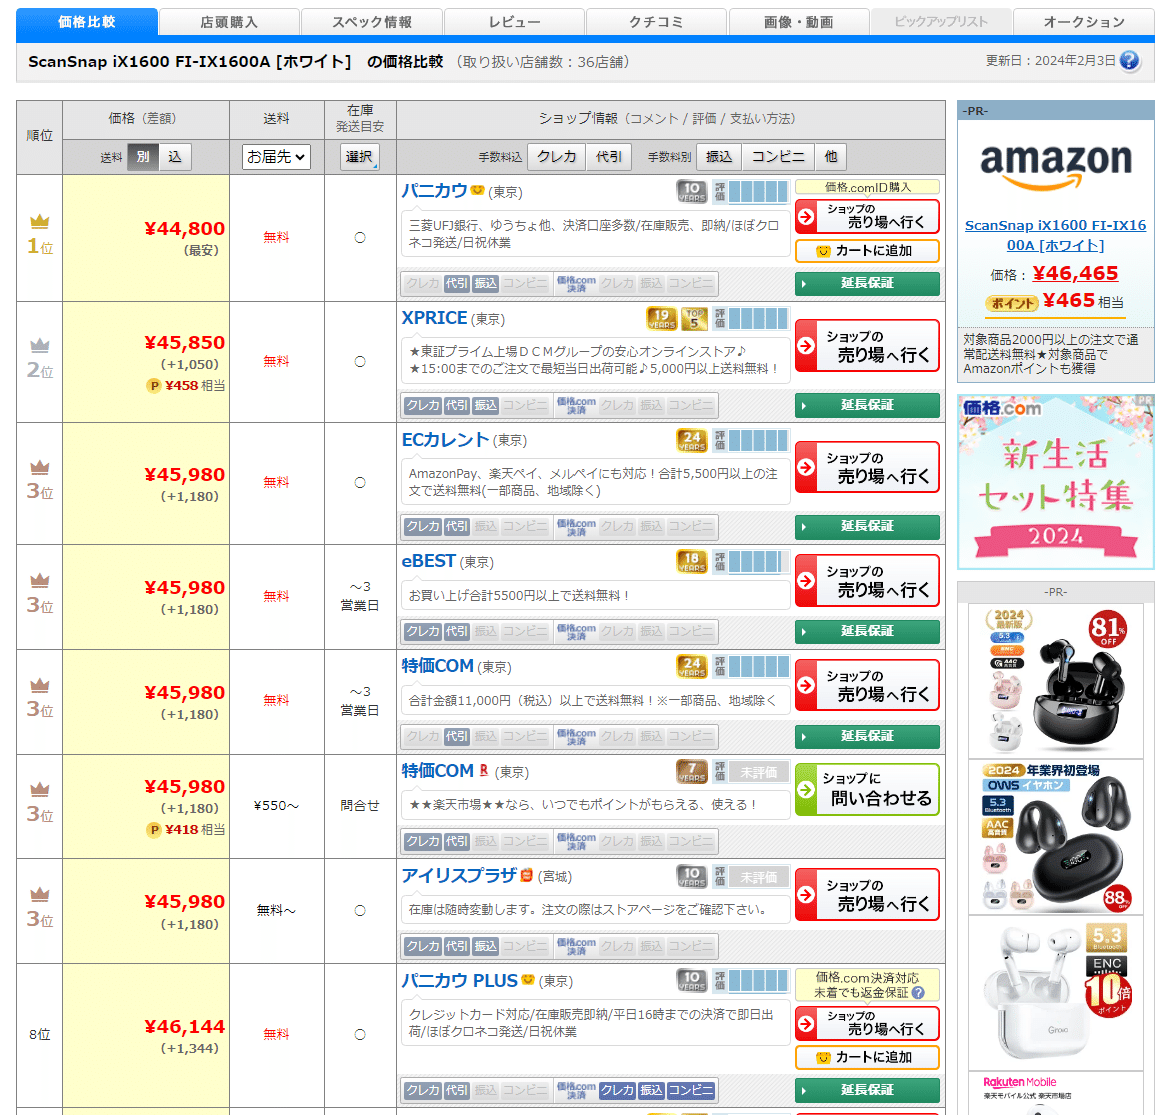Click the gold crown icon for rank 1
This screenshot has width=1168, height=1115.
pos(39,221)
